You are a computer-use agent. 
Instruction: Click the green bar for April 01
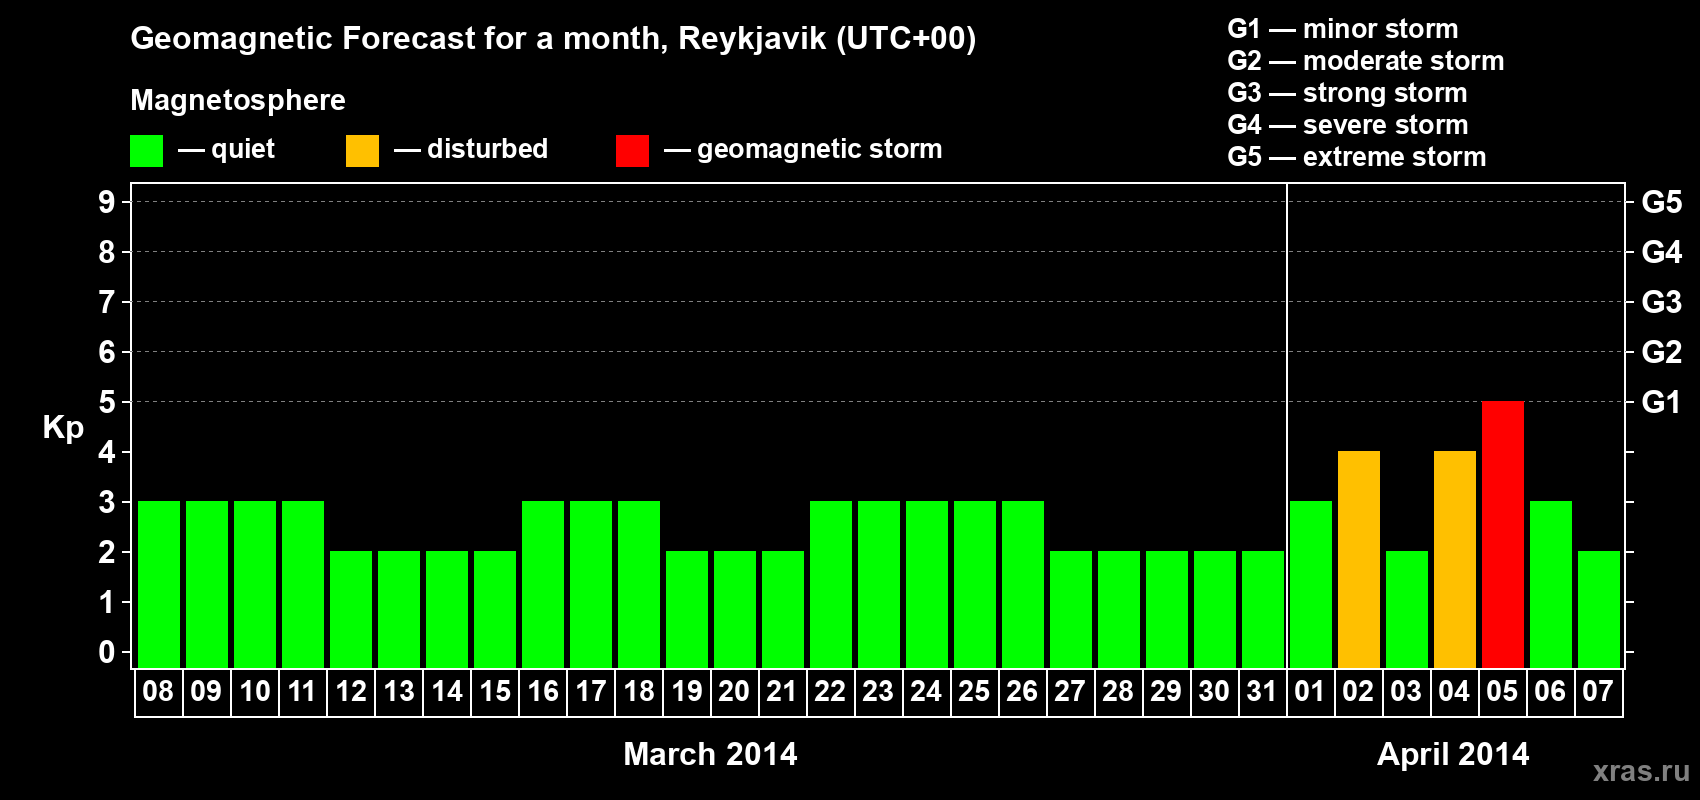[x=1311, y=584]
